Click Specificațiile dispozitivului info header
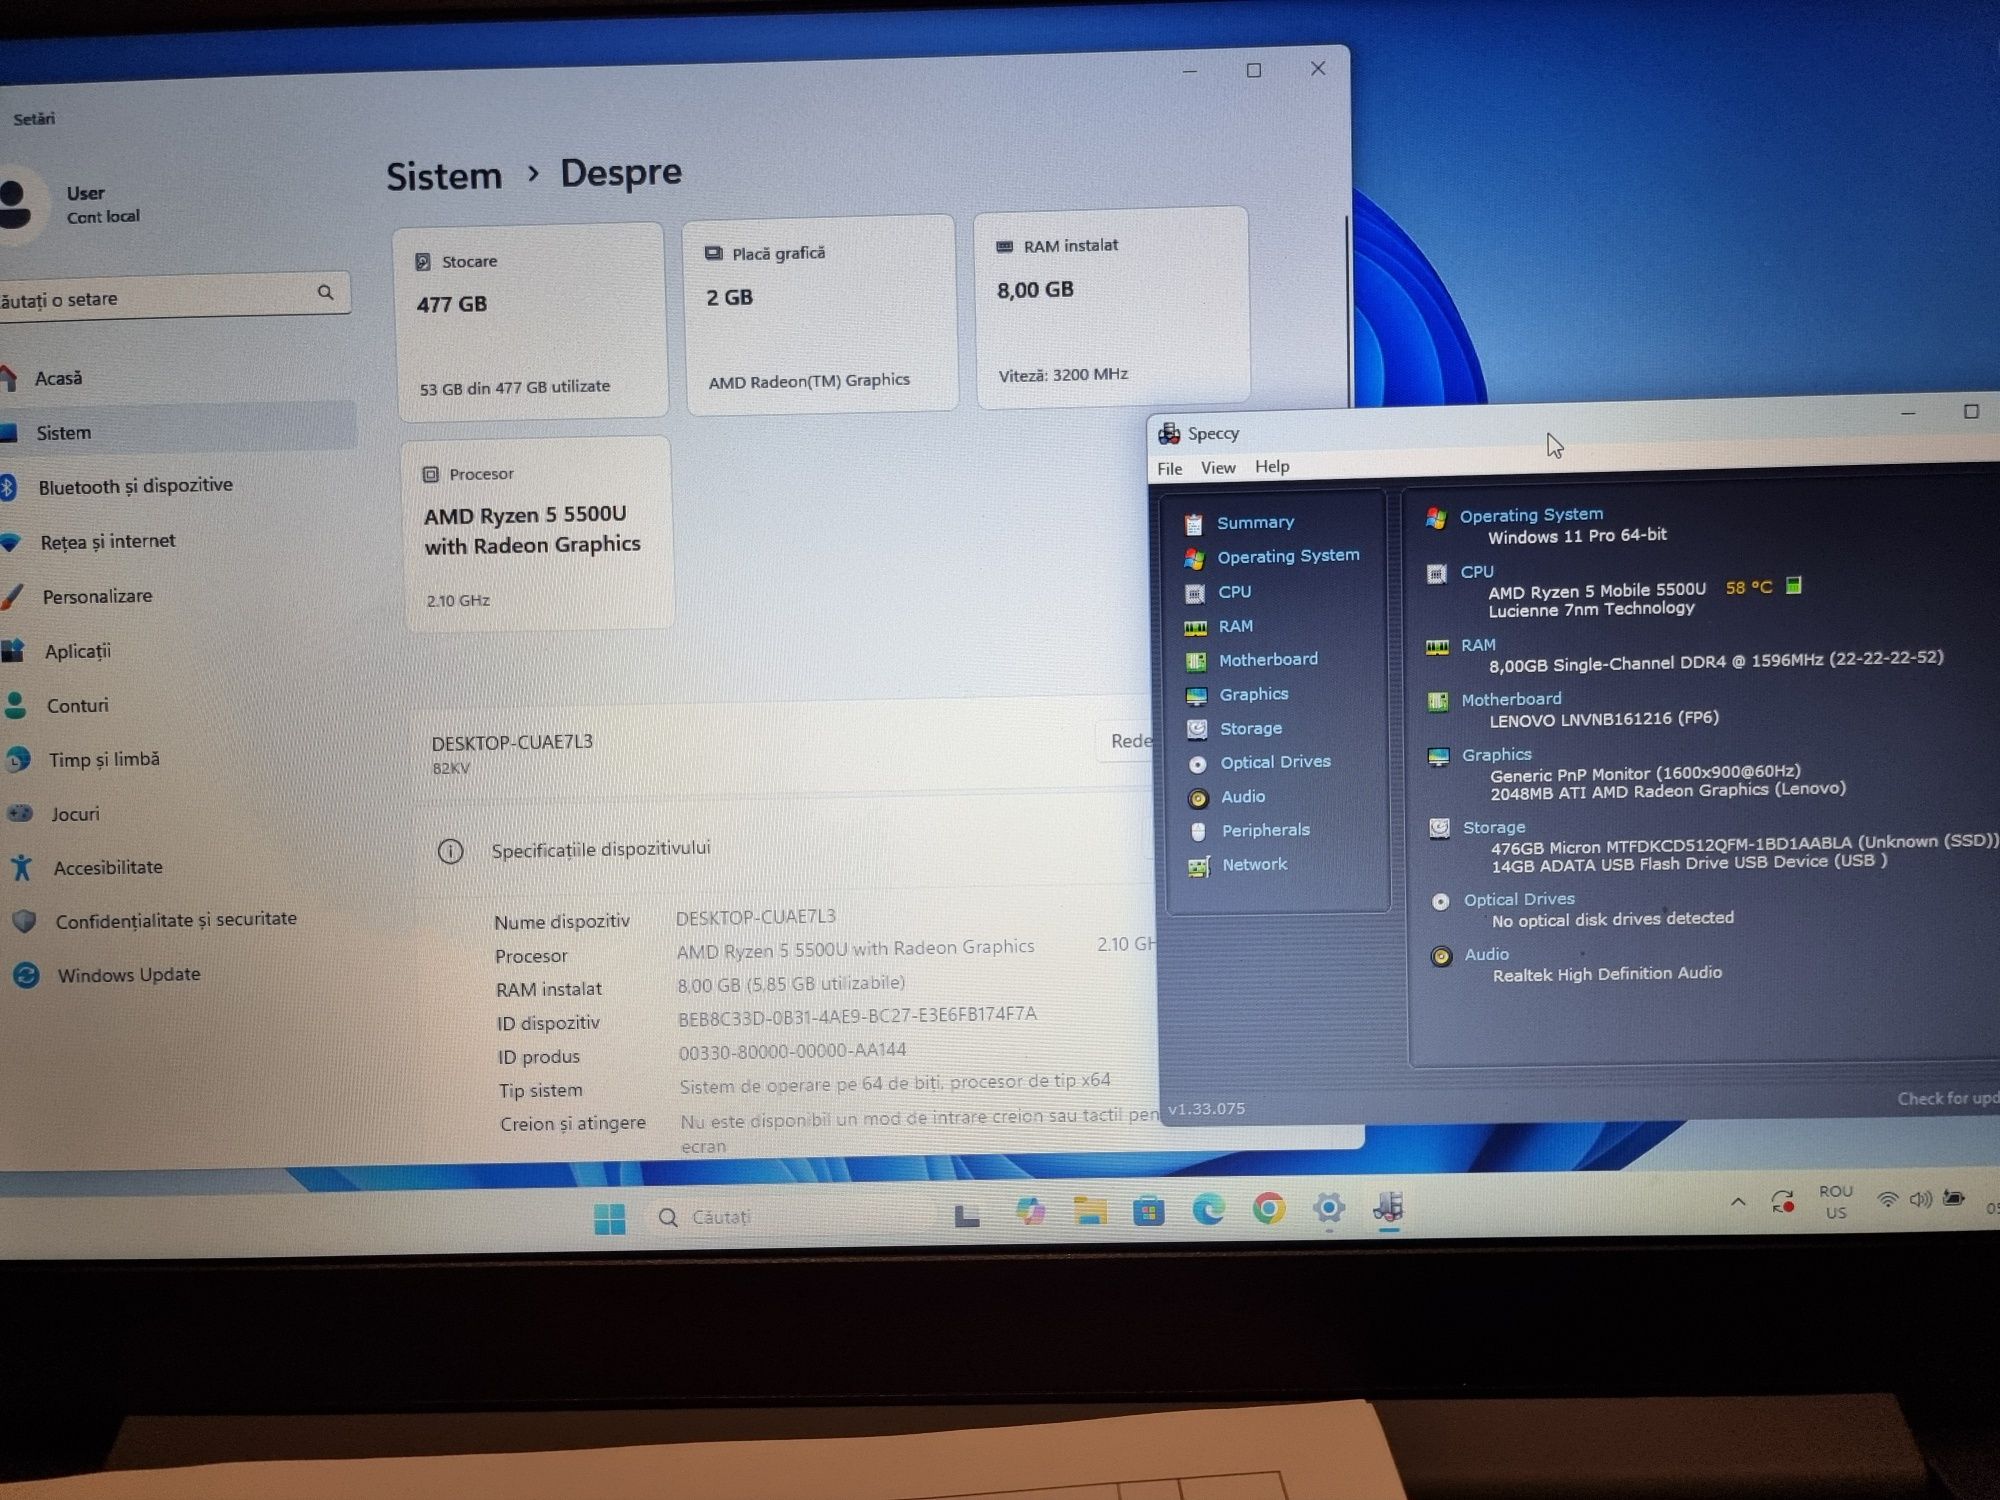 click(x=600, y=849)
